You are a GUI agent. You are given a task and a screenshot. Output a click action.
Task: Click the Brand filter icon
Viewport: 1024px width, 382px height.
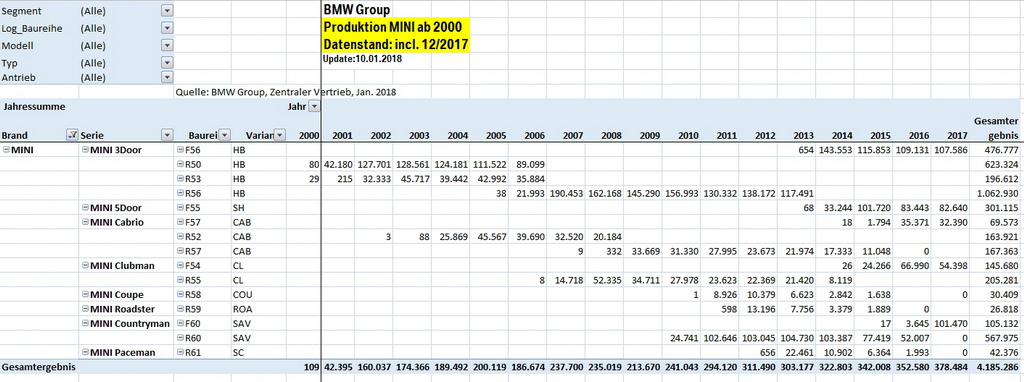[72, 135]
